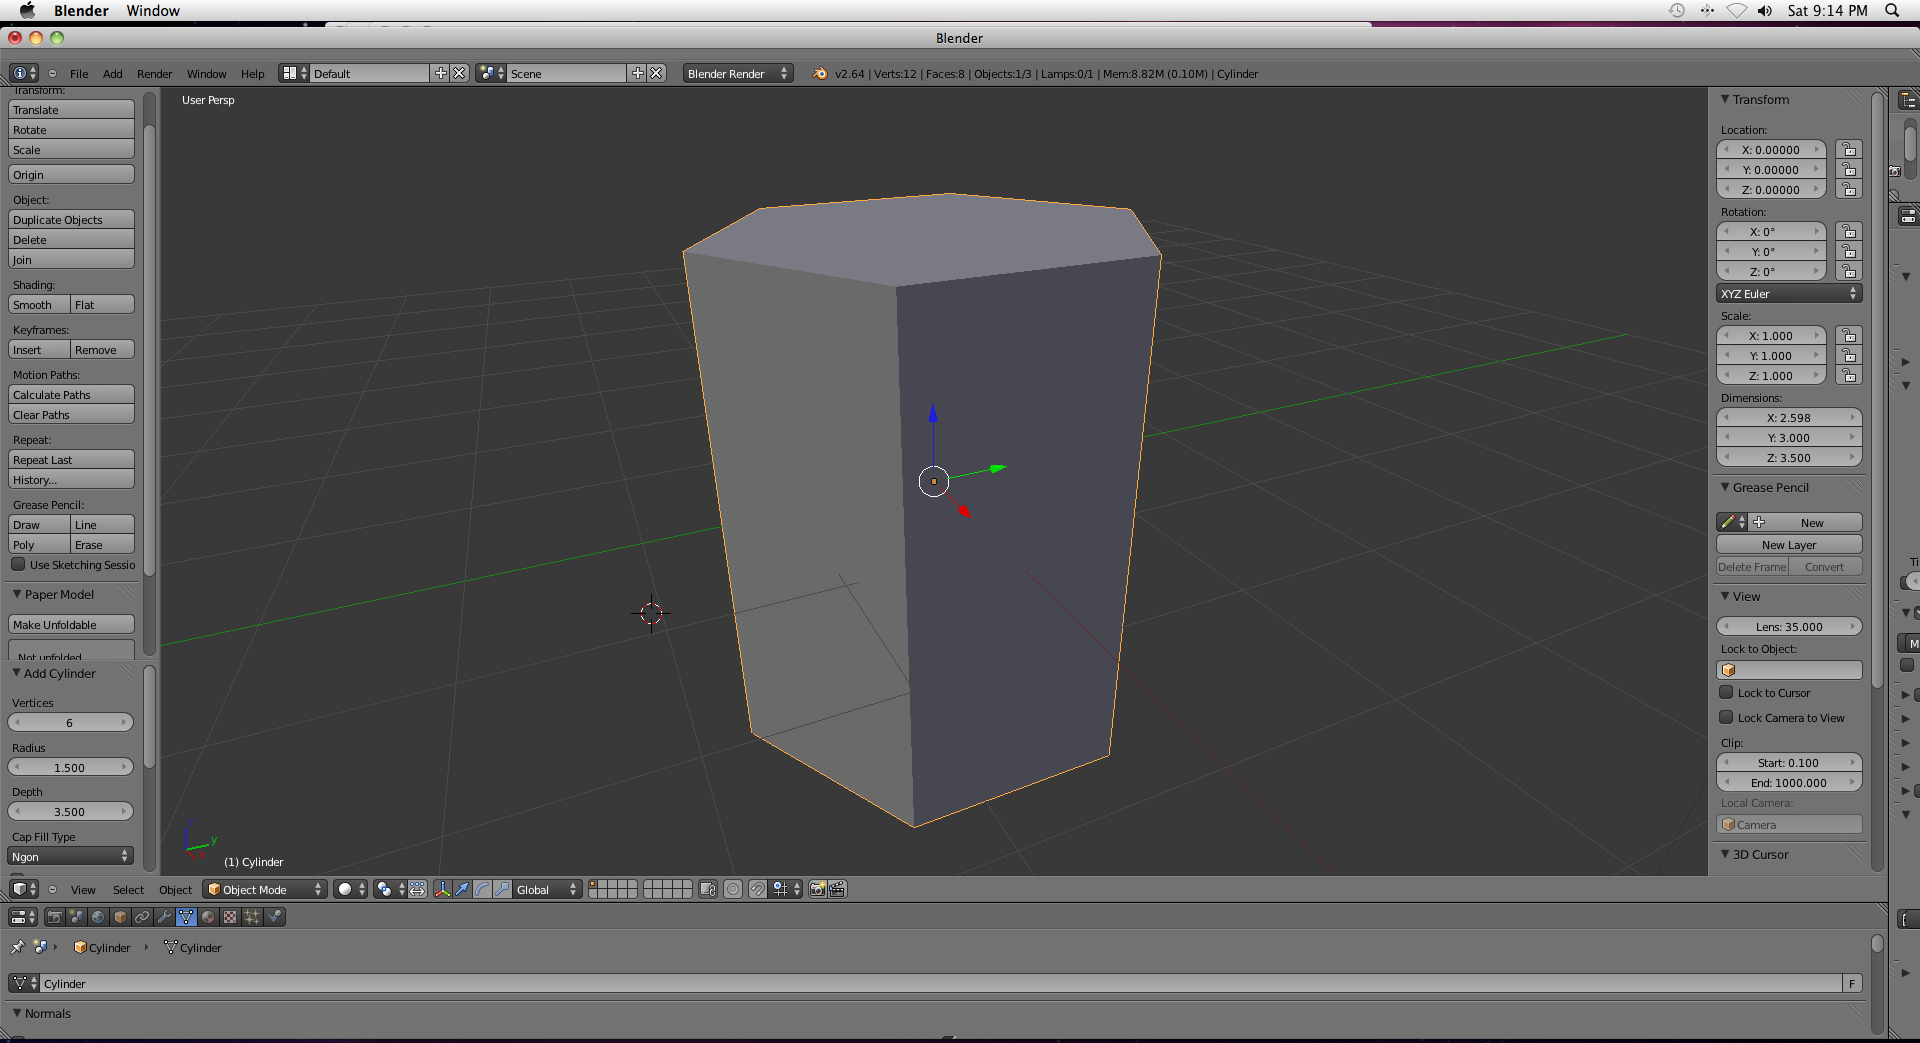Click the OpenGL render image camera icon
1920x1043 pixels.
tap(818, 889)
